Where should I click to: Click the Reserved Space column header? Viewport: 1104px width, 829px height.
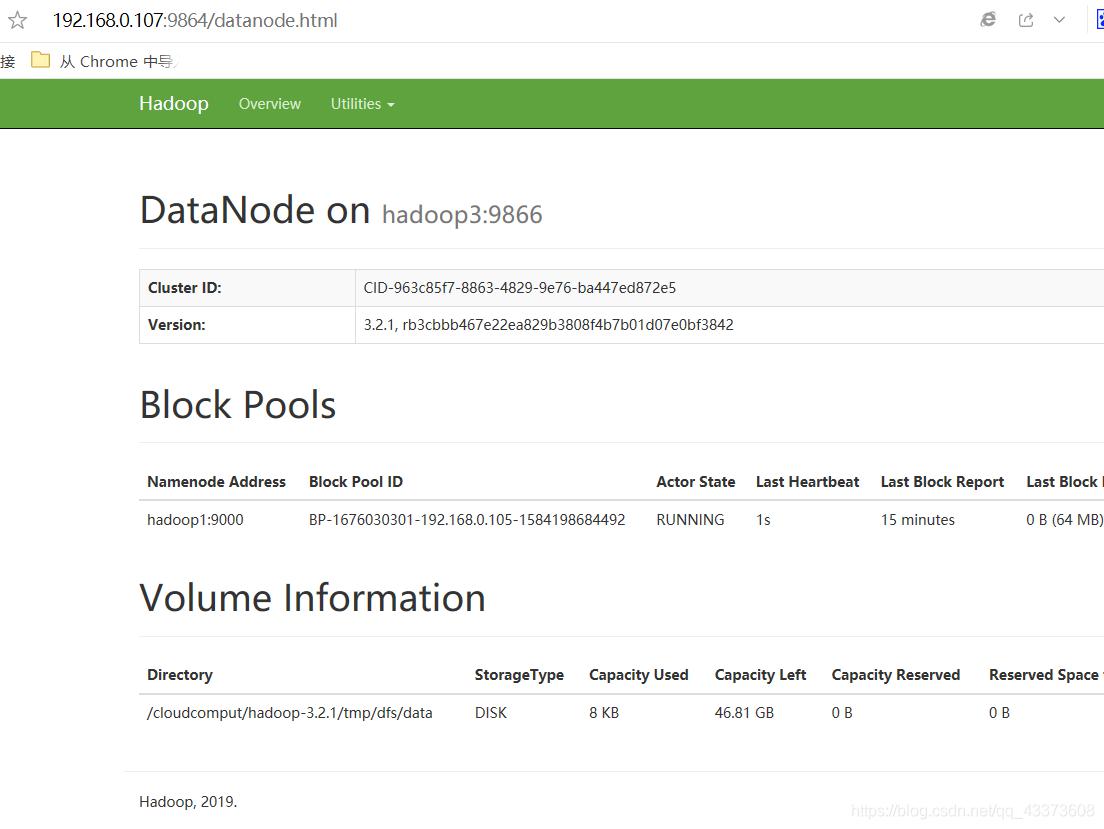[x=1046, y=675]
